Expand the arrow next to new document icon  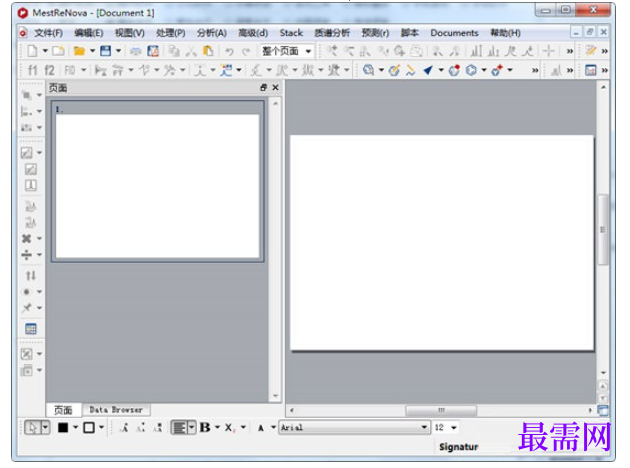click(x=45, y=51)
